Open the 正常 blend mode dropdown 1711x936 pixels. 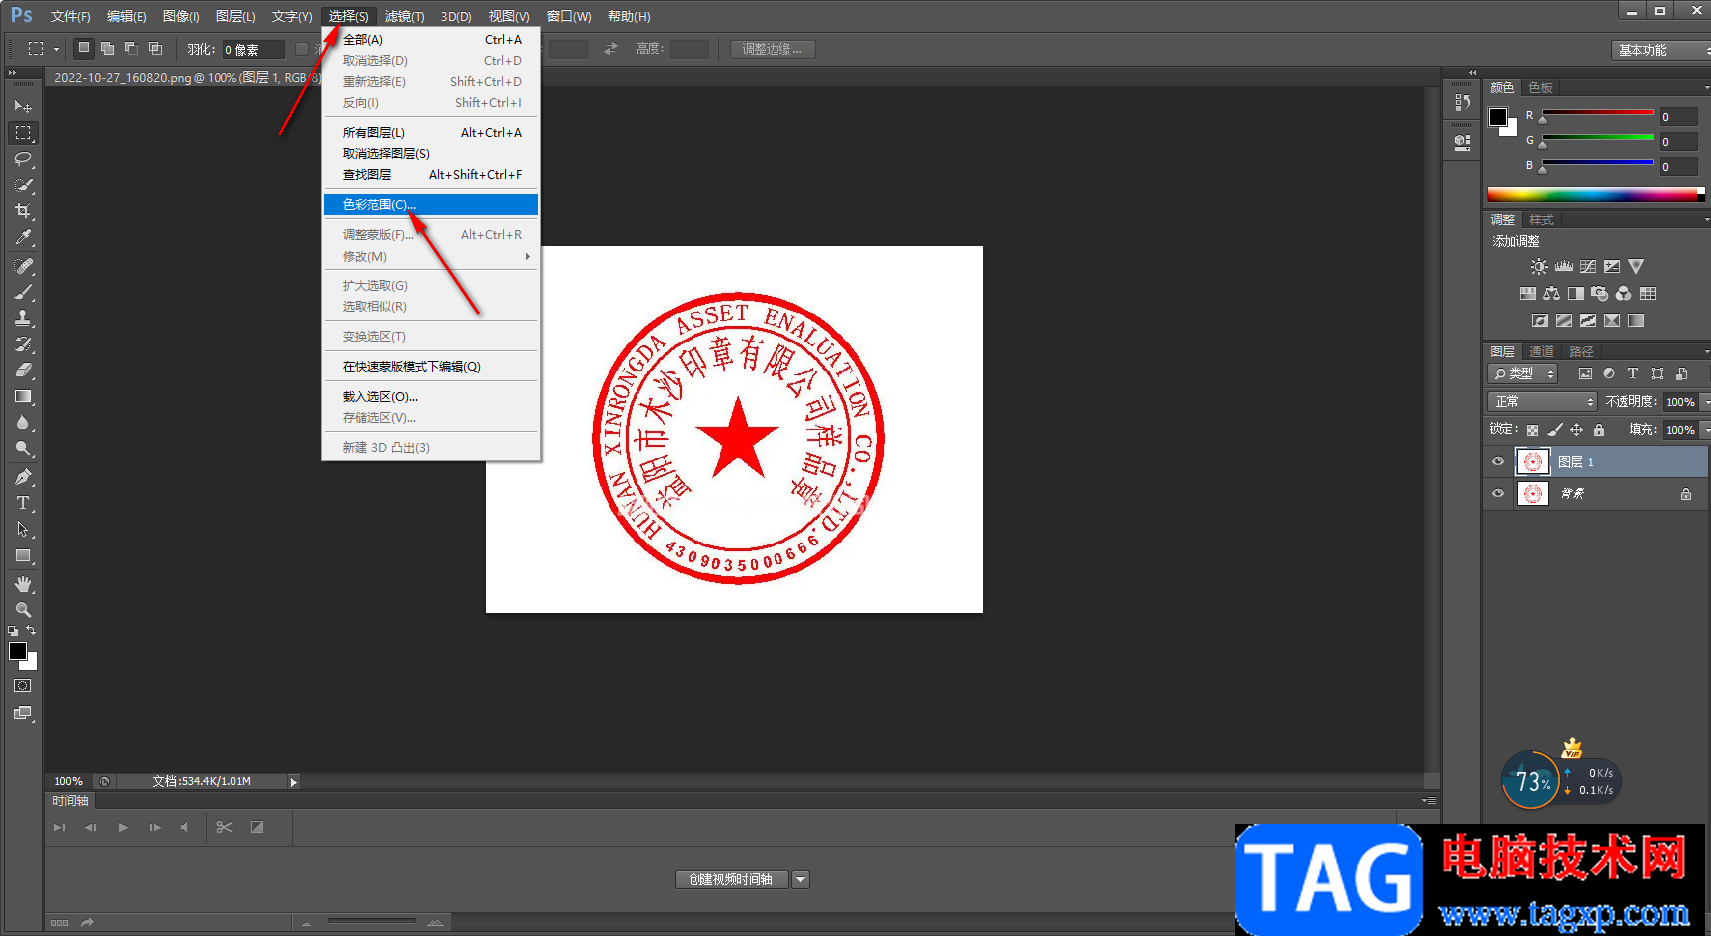1542,402
